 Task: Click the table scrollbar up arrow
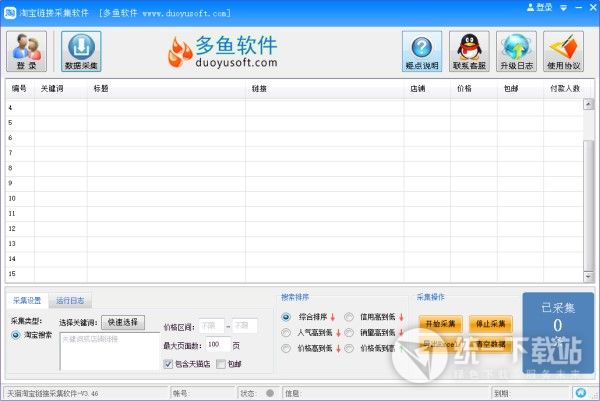(588, 104)
